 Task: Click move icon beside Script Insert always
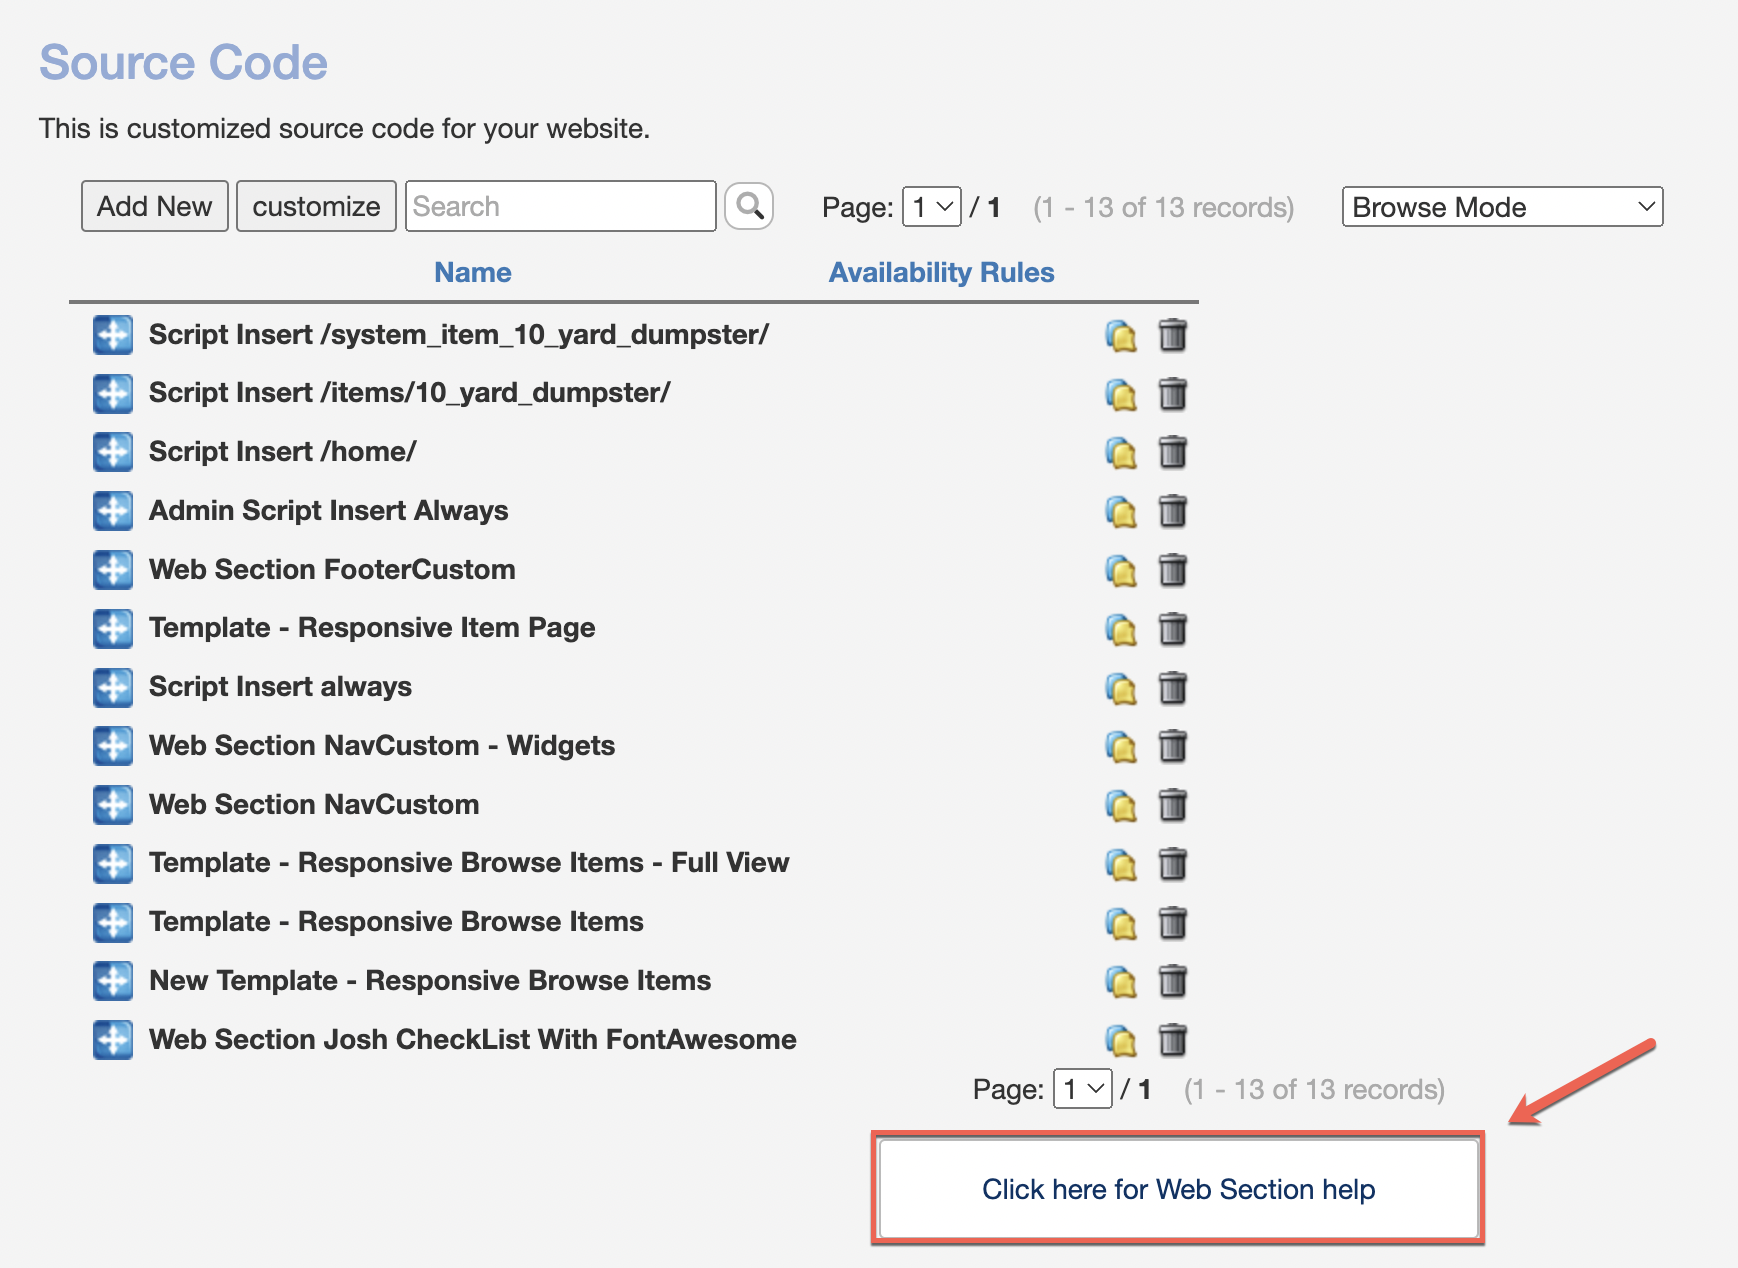tap(113, 687)
